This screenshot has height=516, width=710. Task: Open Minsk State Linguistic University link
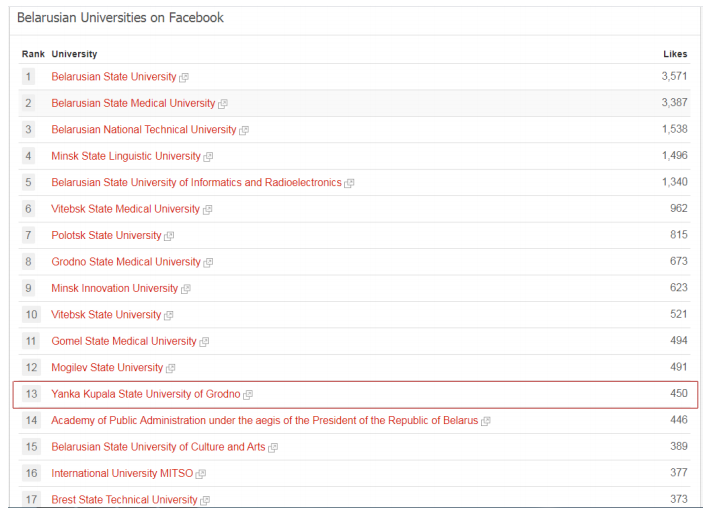pyautogui.click(x=126, y=156)
